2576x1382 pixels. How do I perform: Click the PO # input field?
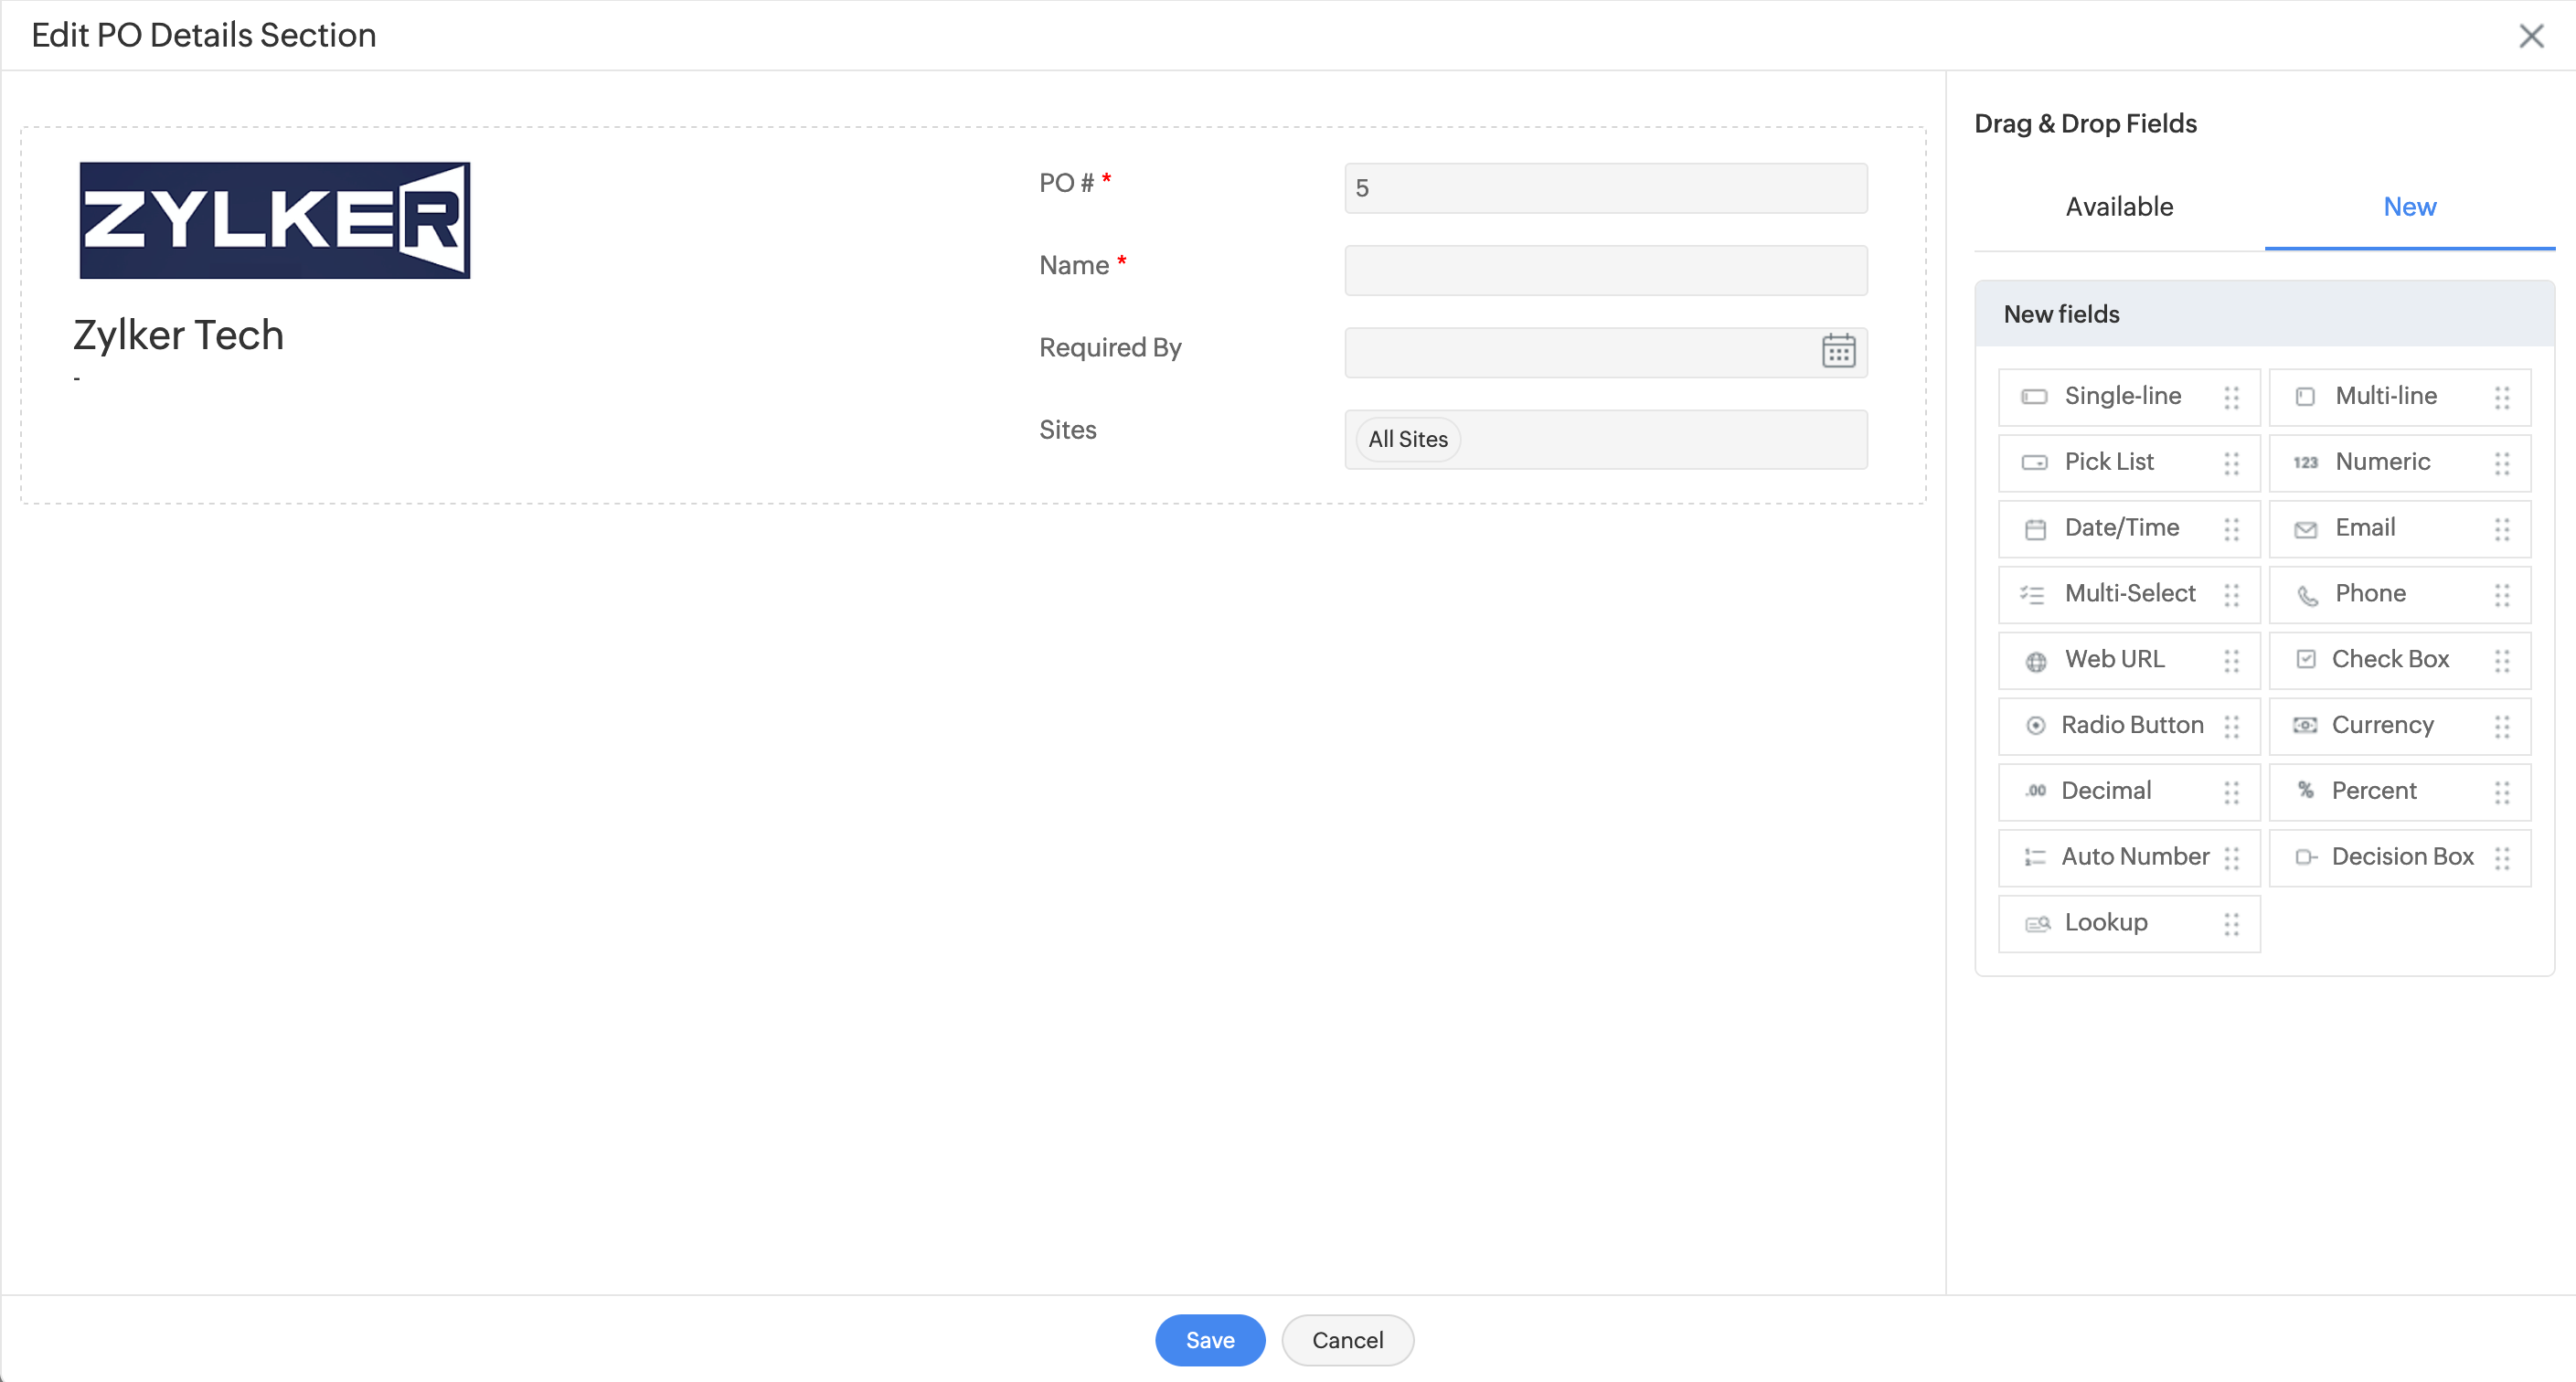click(x=1605, y=188)
